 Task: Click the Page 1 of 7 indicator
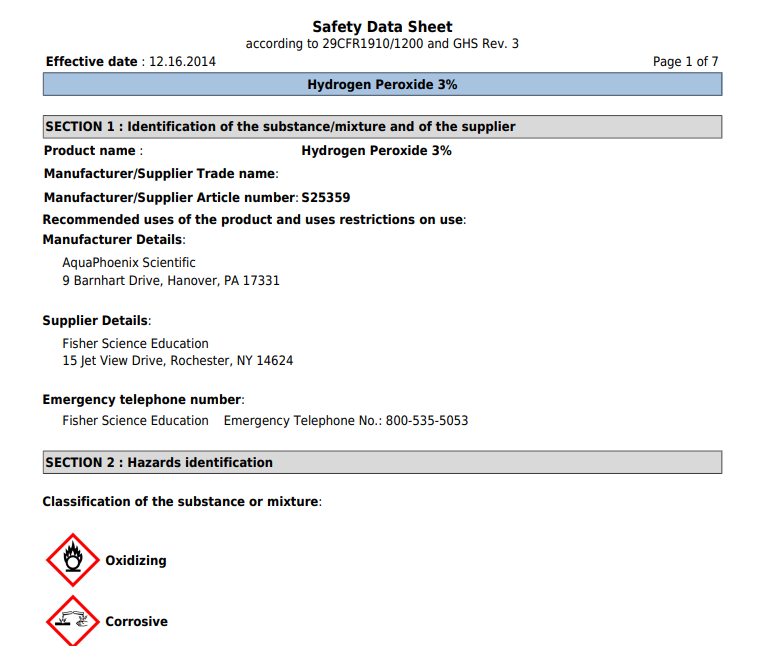coord(685,62)
